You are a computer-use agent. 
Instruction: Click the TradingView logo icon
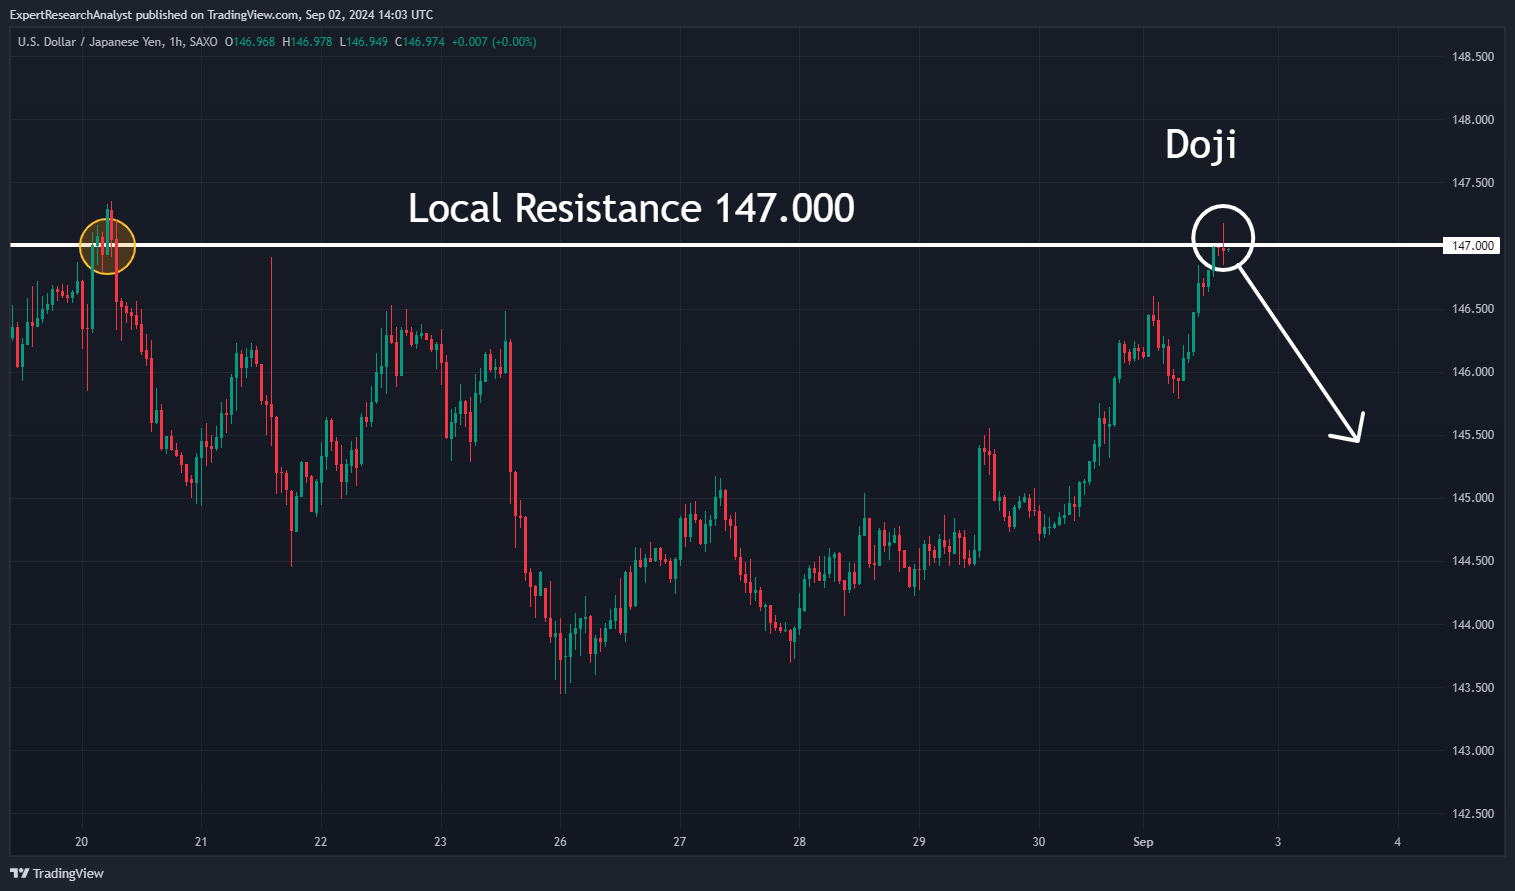19,873
